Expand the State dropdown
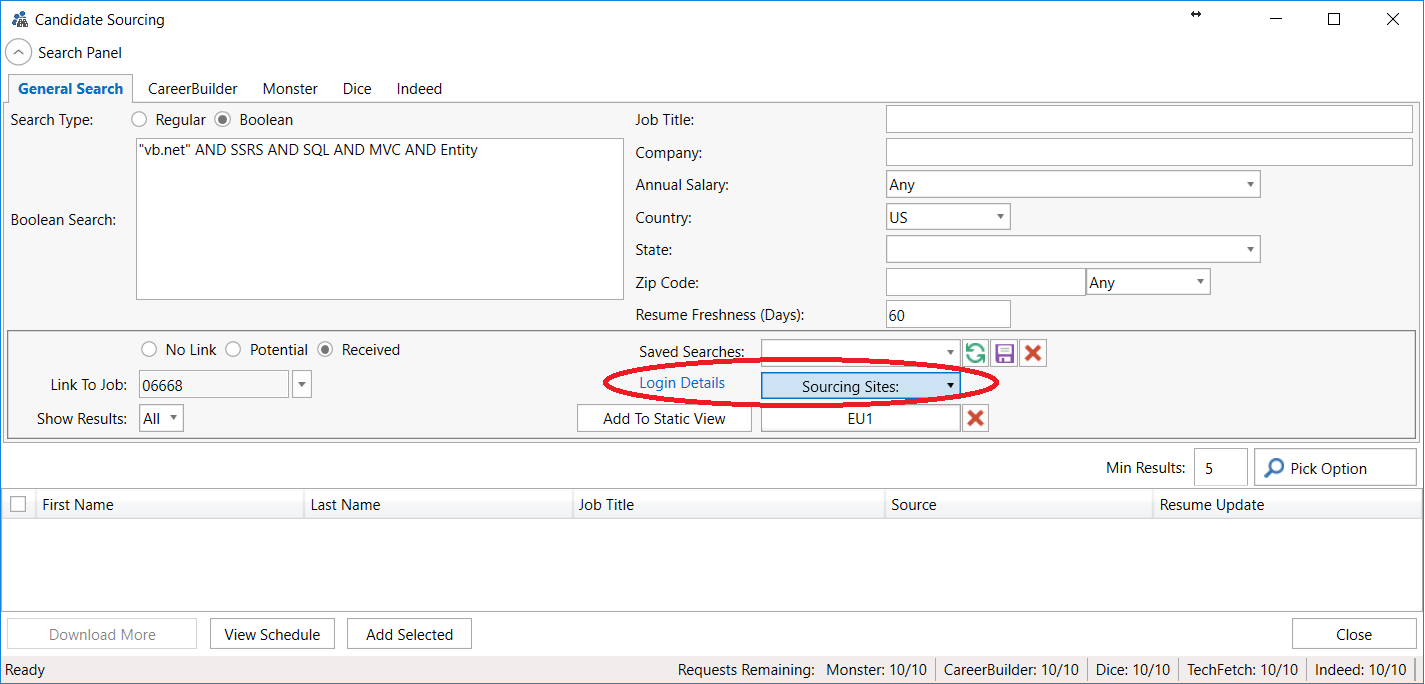This screenshot has width=1425, height=684. 1073,249
